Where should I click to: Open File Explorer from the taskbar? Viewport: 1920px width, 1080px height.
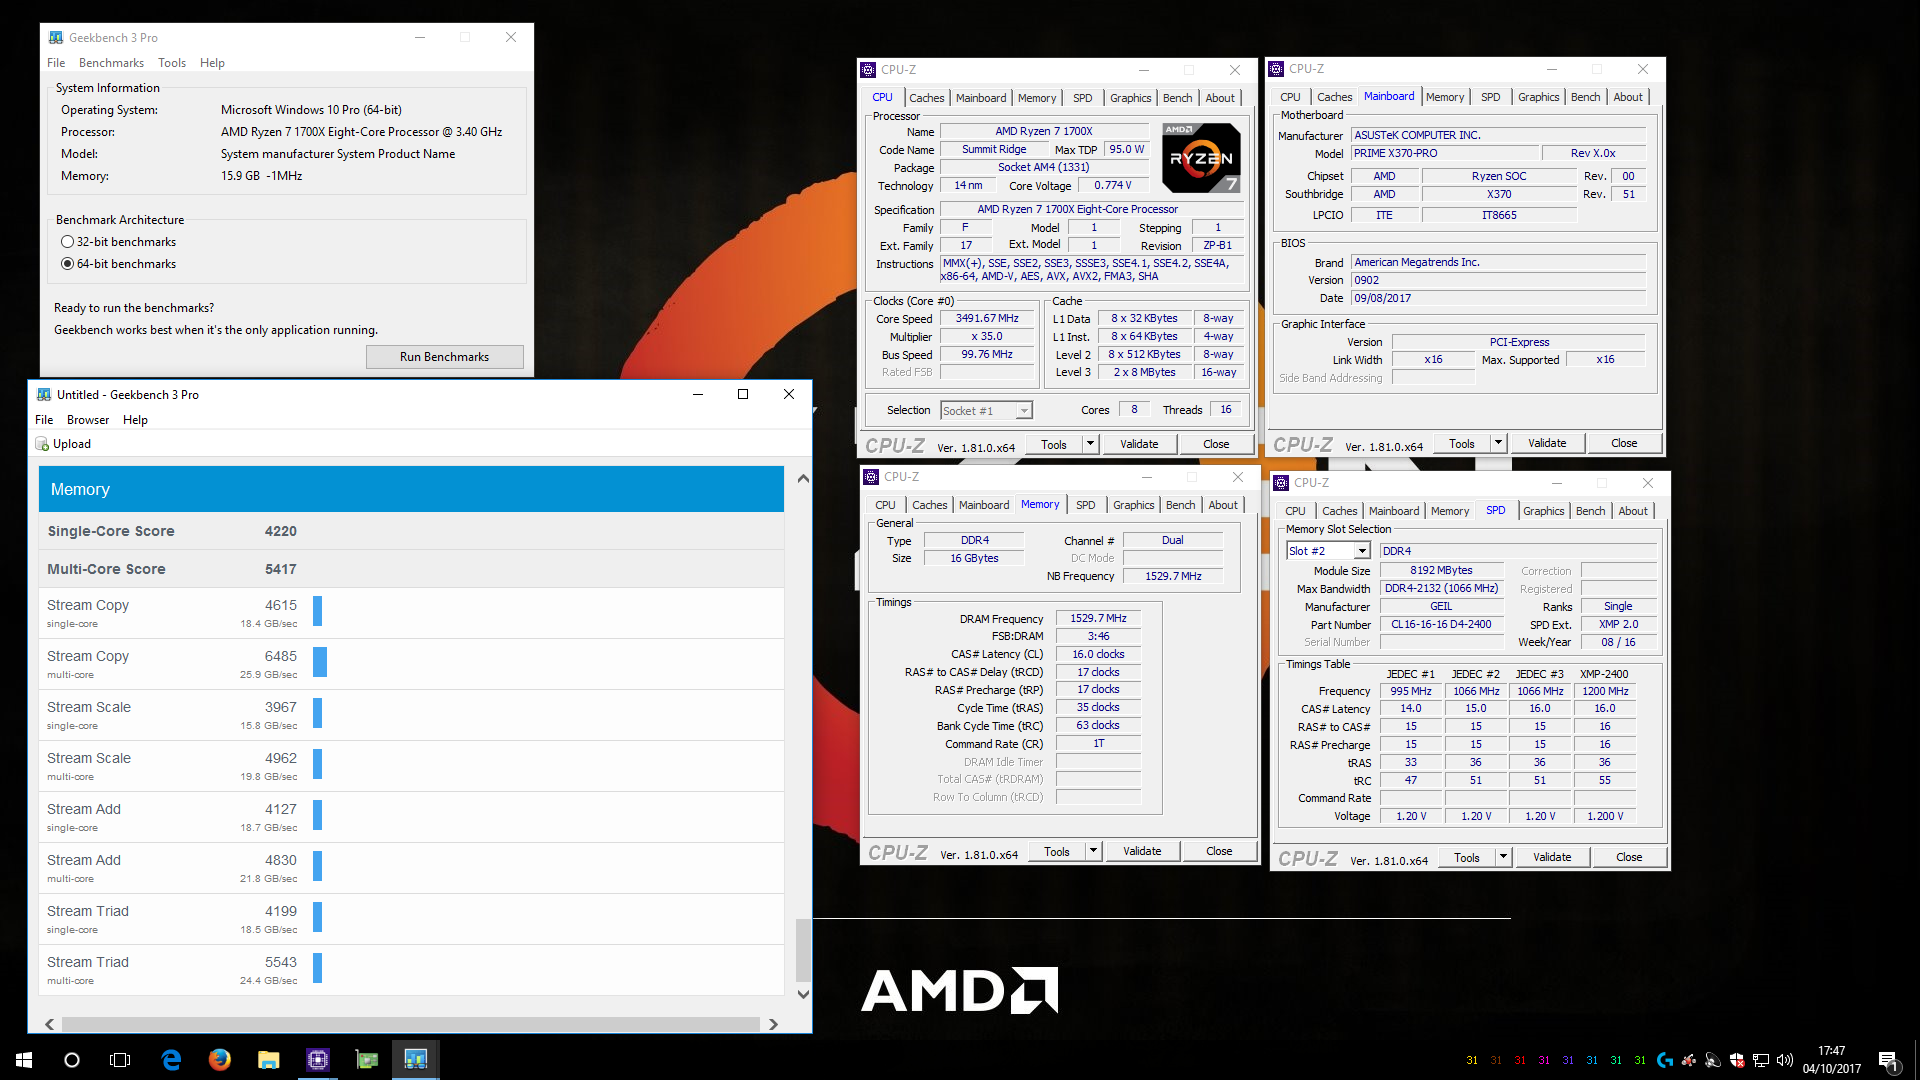coord(269,1060)
